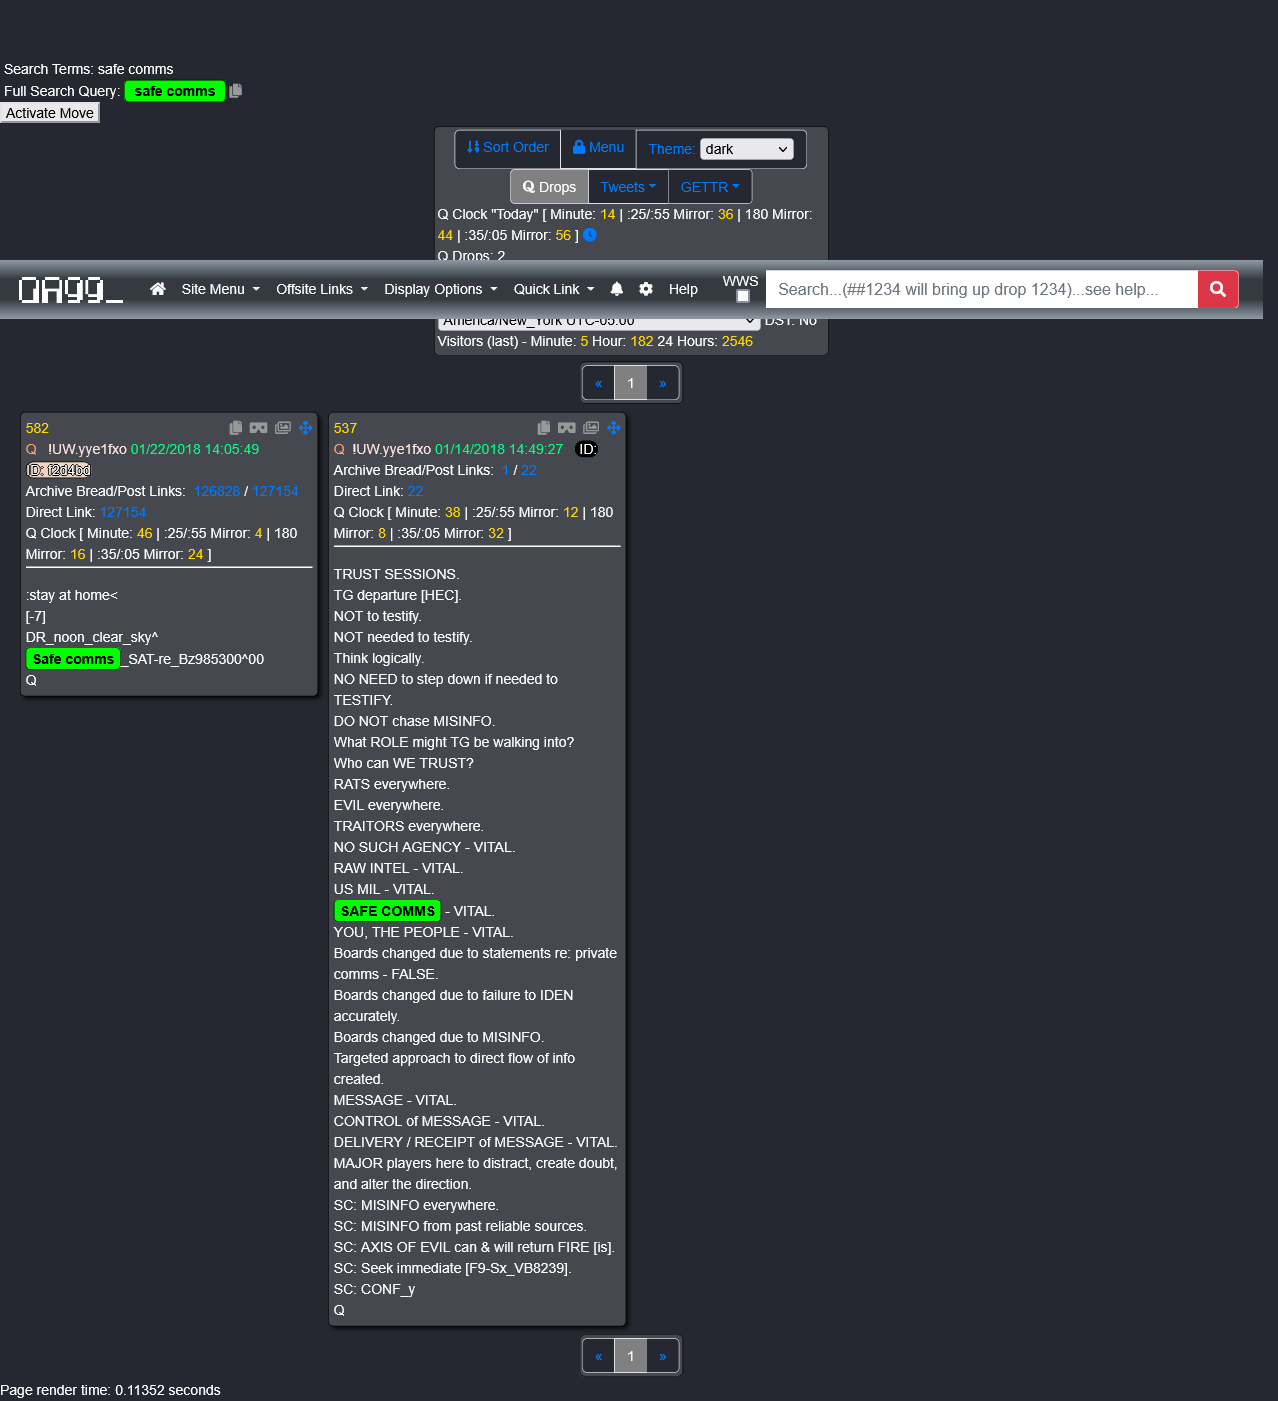Go to previous page in bottom pagination
Screen dimensions: 1278x1401
coord(598,1356)
